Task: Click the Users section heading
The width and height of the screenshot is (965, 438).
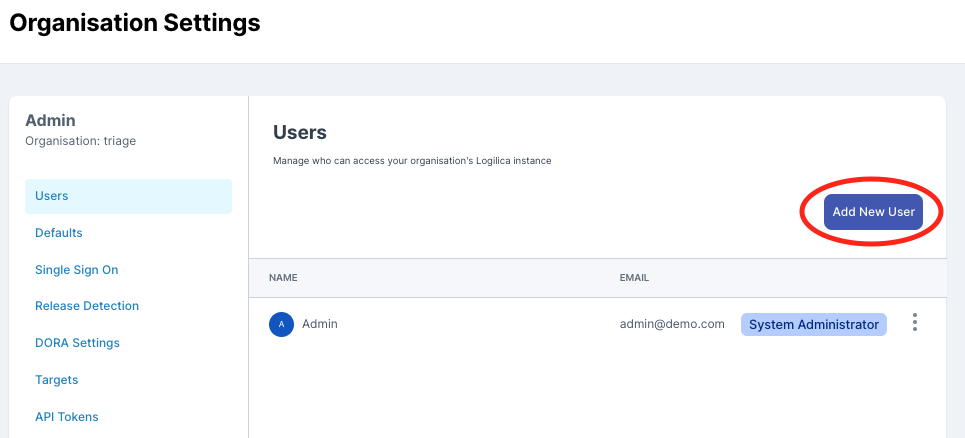Action: point(300,132)
